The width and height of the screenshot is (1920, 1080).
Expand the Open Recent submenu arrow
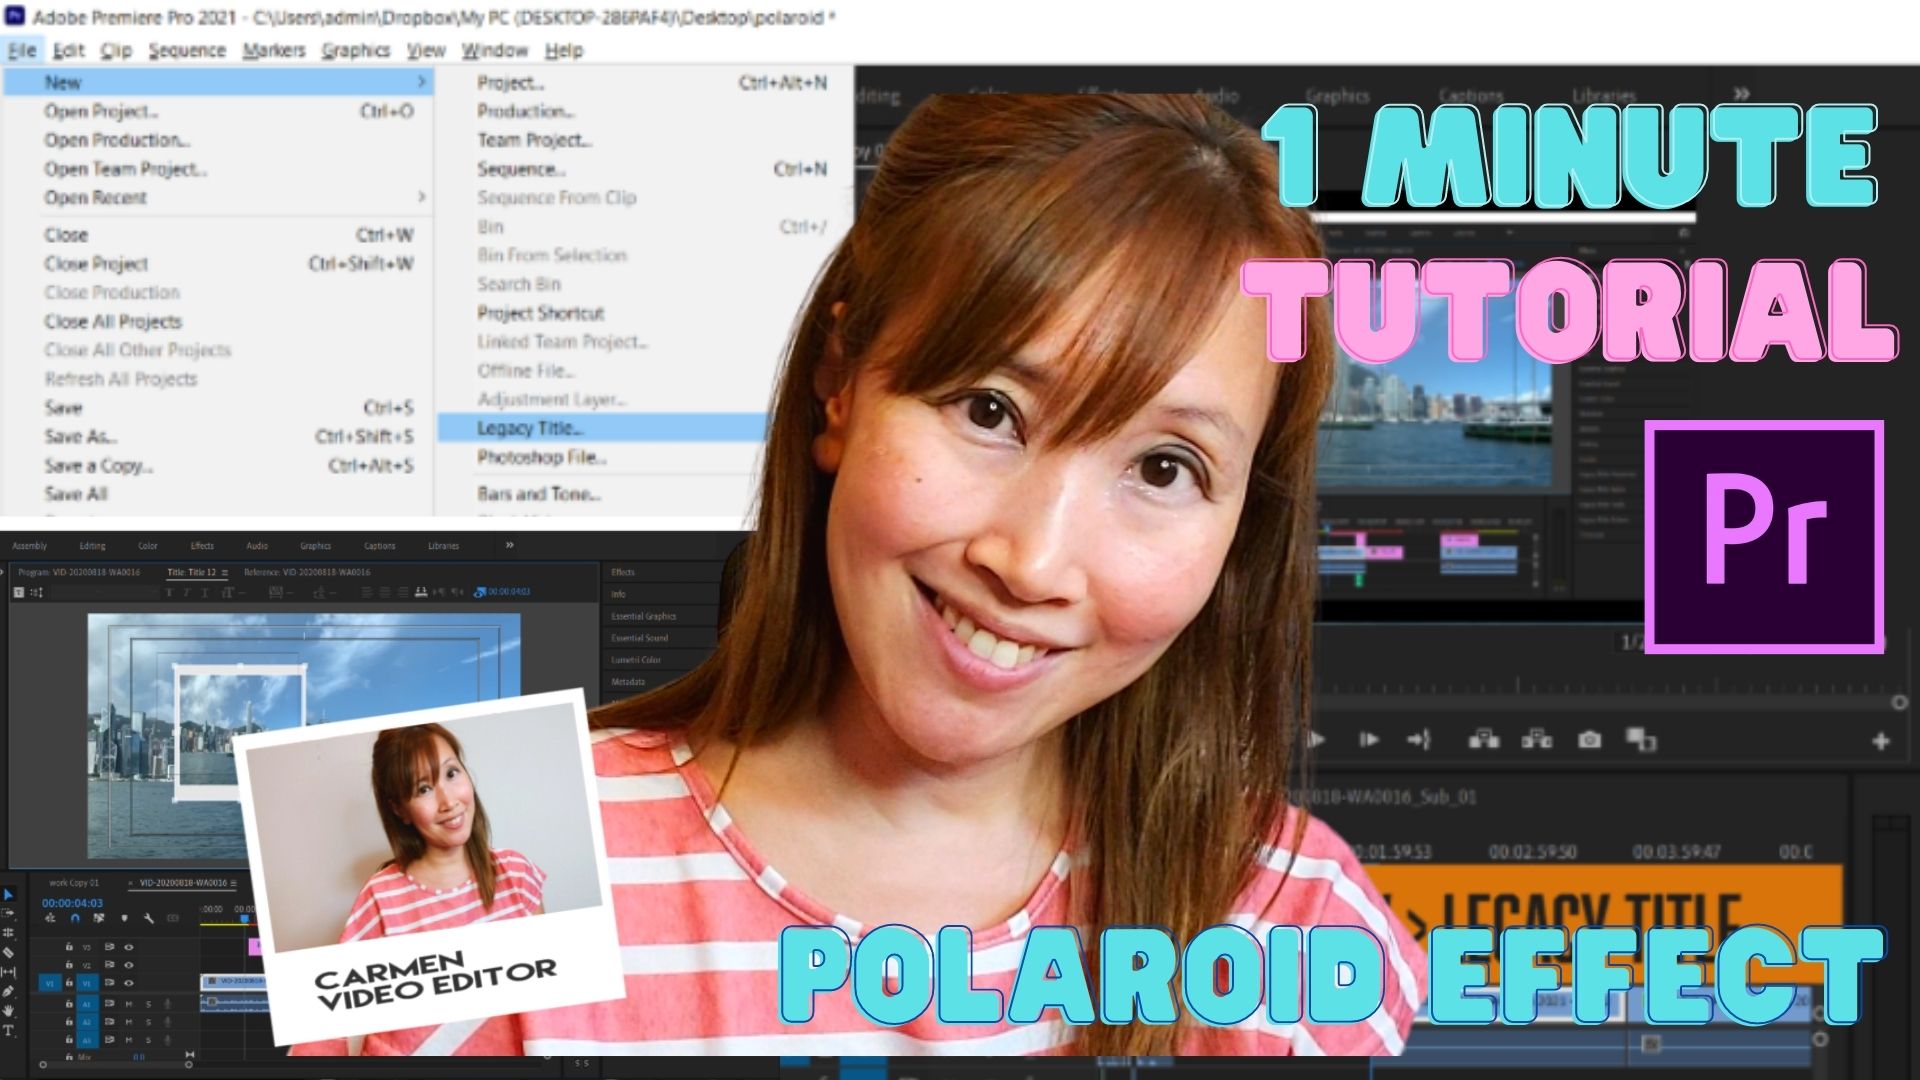421,197
